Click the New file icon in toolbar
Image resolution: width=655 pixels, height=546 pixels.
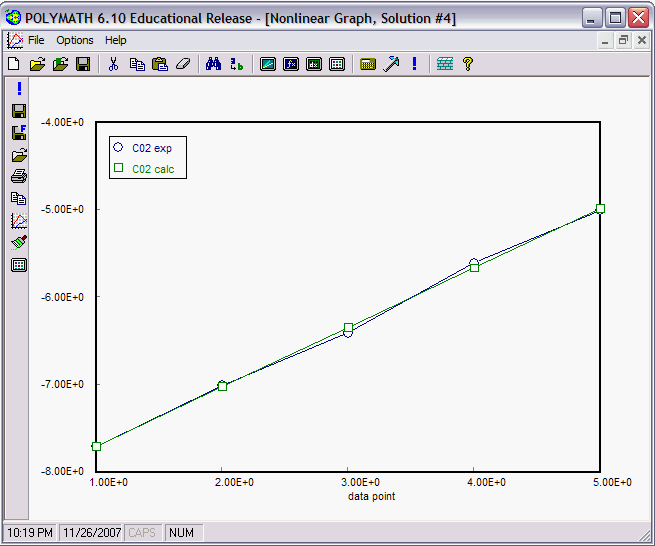tap(14, 64)
